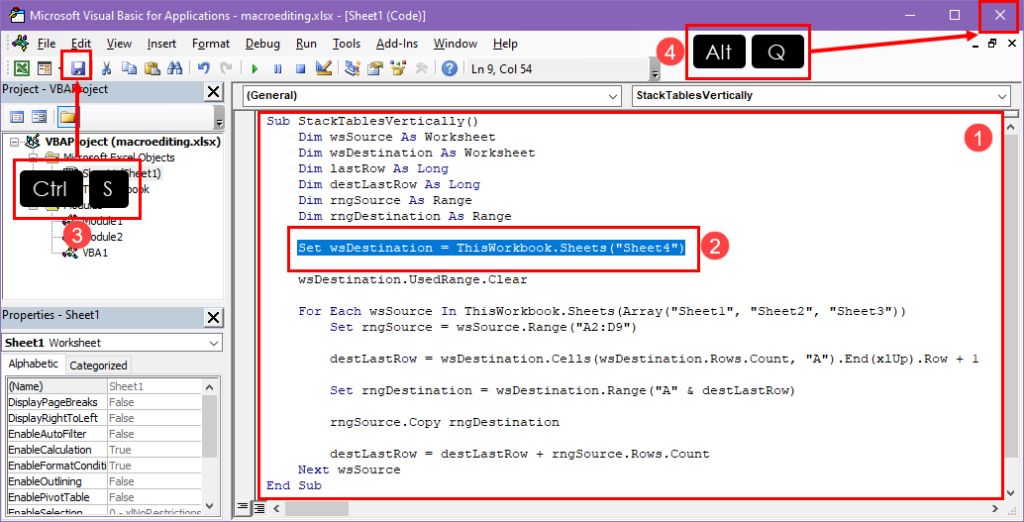Click the Break pause icon
This screenshot has height=522, width=1024.
pyautogui.click(x=278, y=69)
